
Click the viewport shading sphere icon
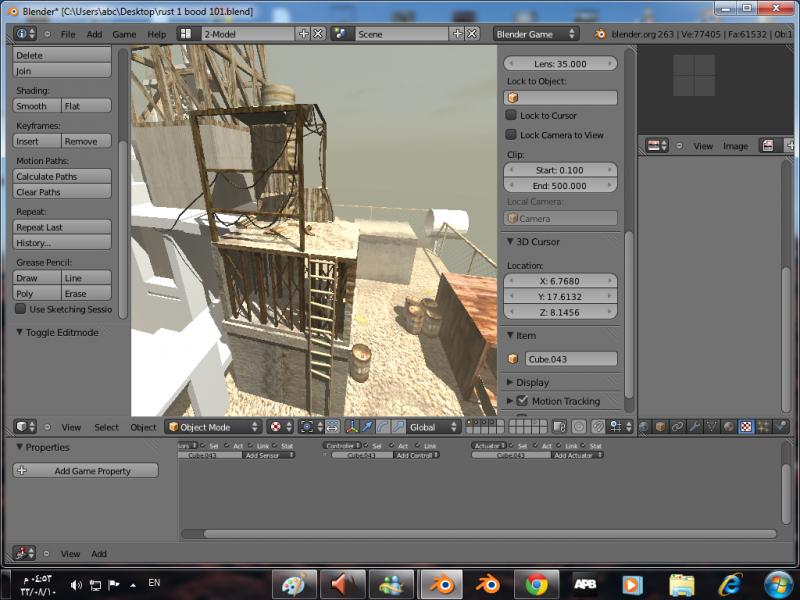click(275, 427)
